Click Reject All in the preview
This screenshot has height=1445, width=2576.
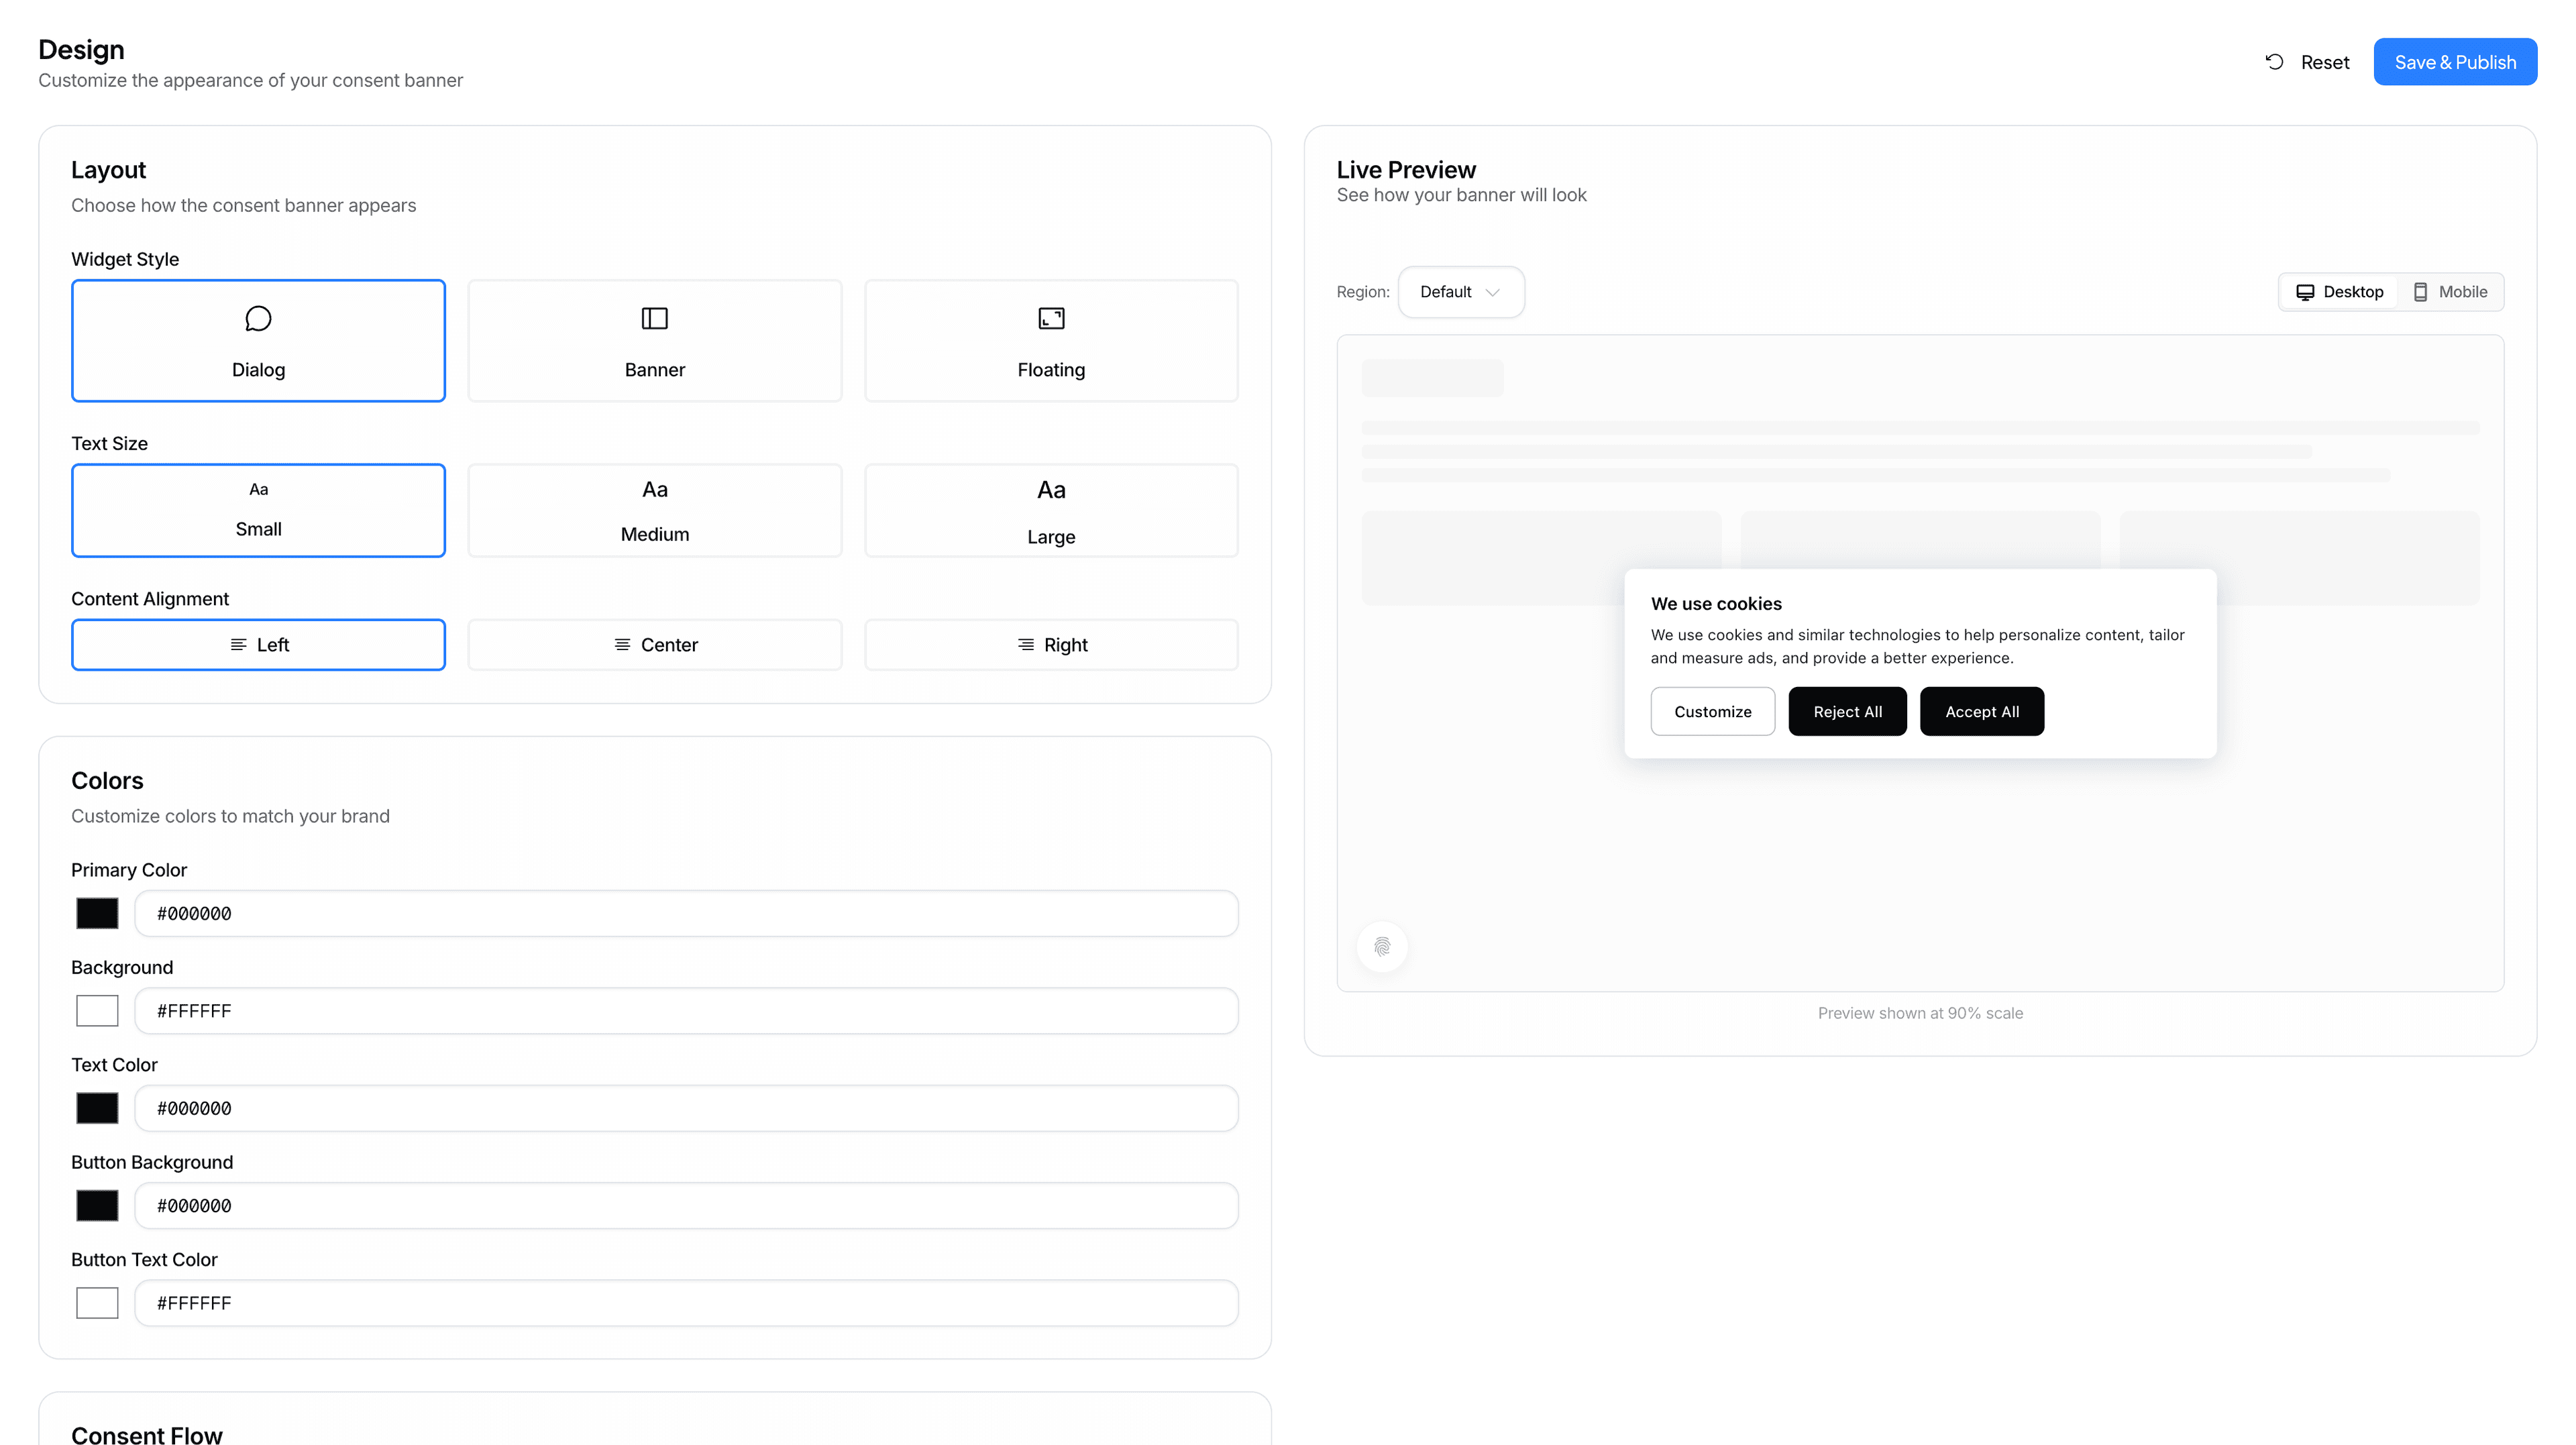1848,712
